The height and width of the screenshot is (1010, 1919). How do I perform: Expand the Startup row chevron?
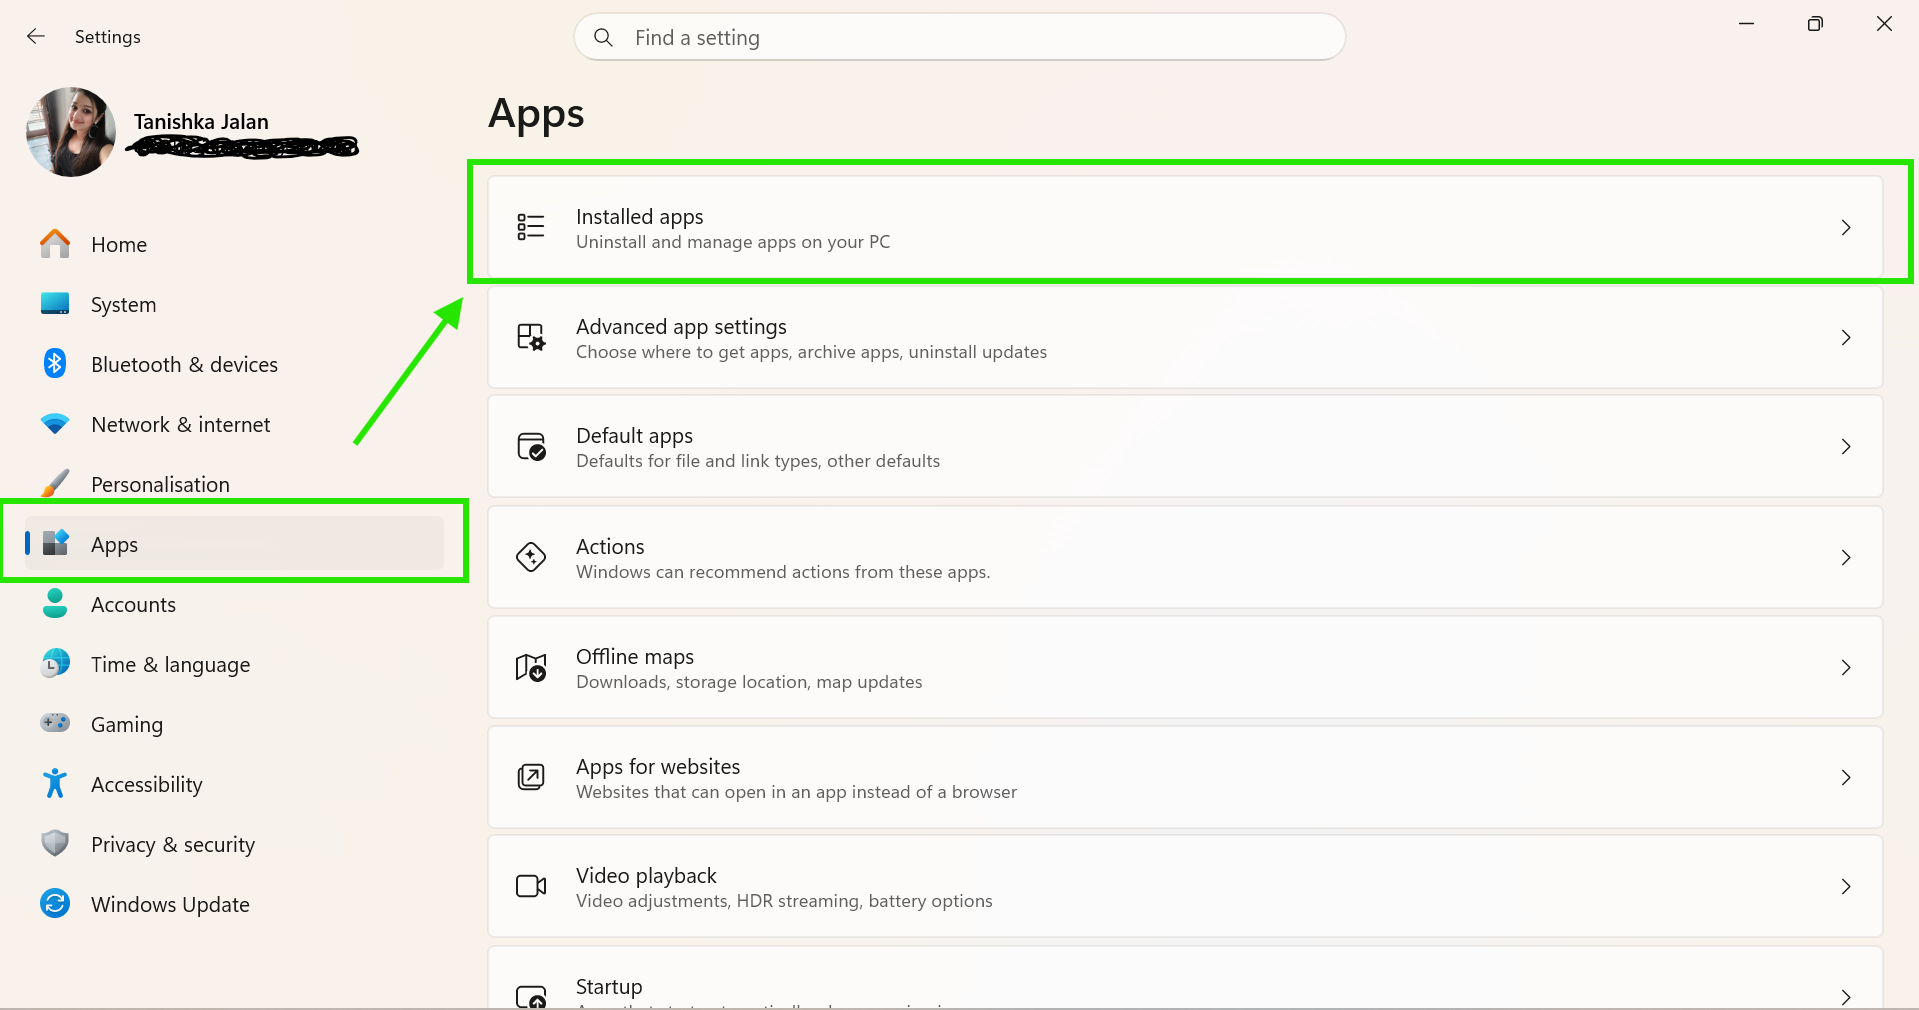click(1846, 997)
